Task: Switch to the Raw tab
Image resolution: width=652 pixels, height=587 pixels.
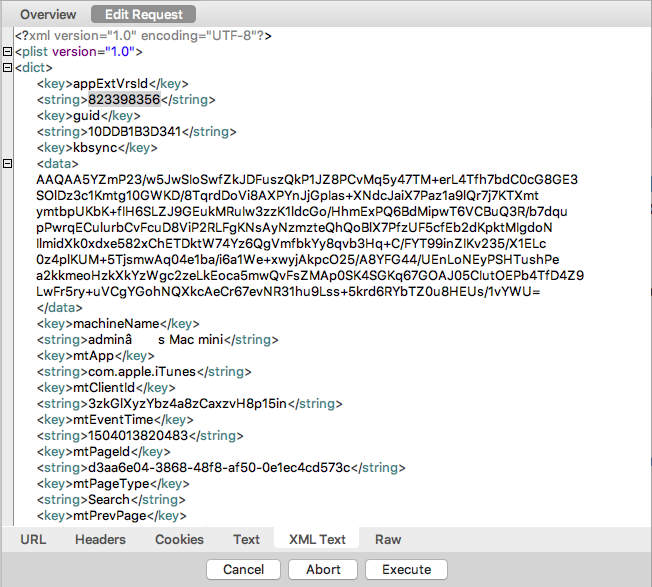Action: [x=388, y=539]
